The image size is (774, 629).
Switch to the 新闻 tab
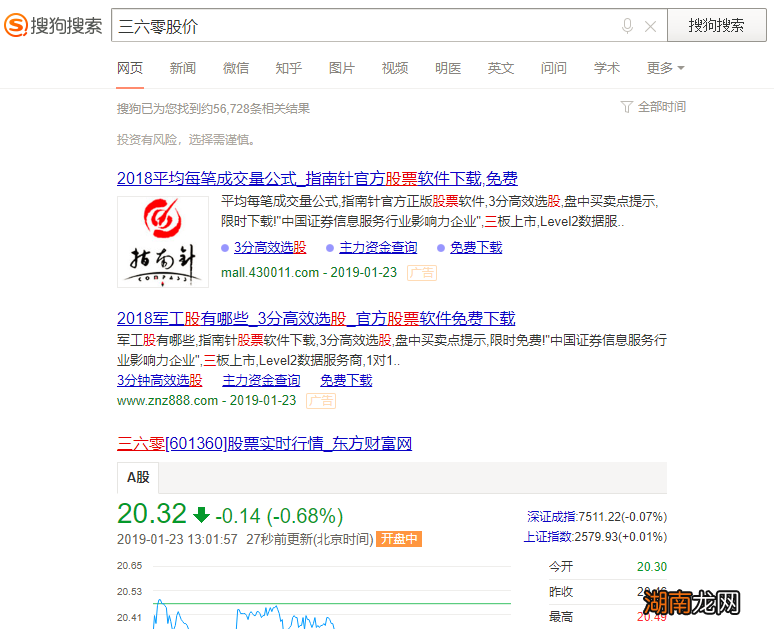point(183,68)
